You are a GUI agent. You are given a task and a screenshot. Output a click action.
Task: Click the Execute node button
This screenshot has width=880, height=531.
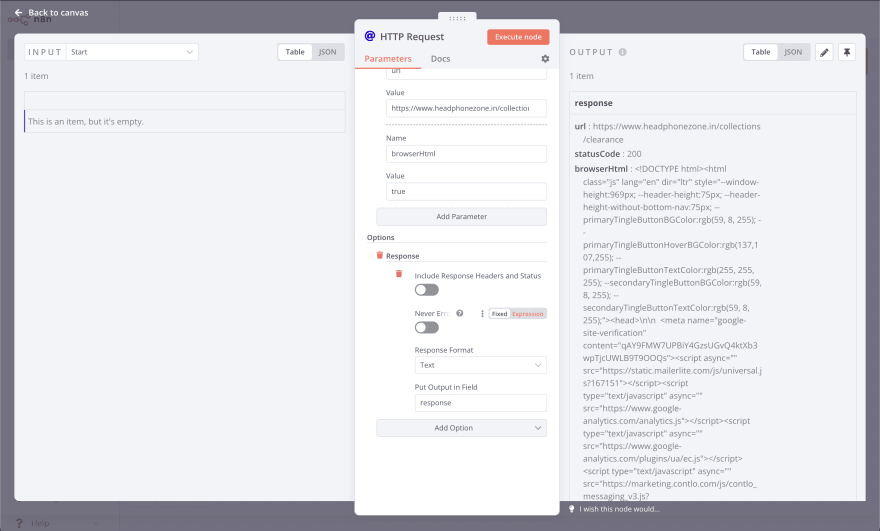tap(518, 37)
